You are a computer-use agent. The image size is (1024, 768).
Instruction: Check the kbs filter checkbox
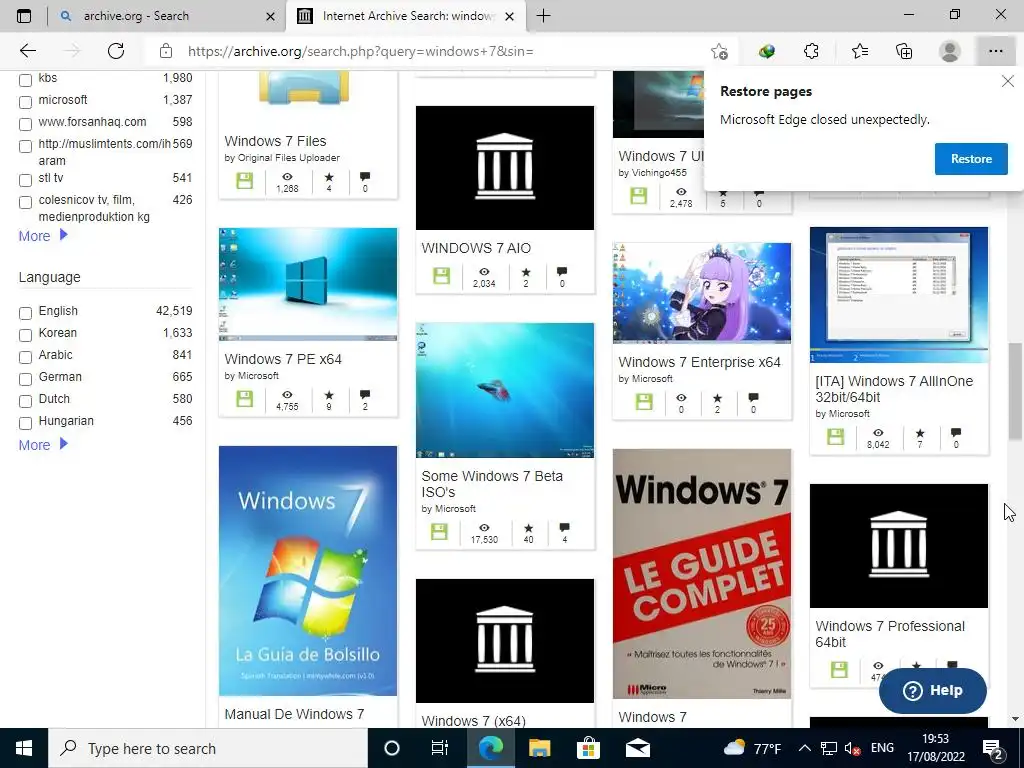click(x=25, y=80)
